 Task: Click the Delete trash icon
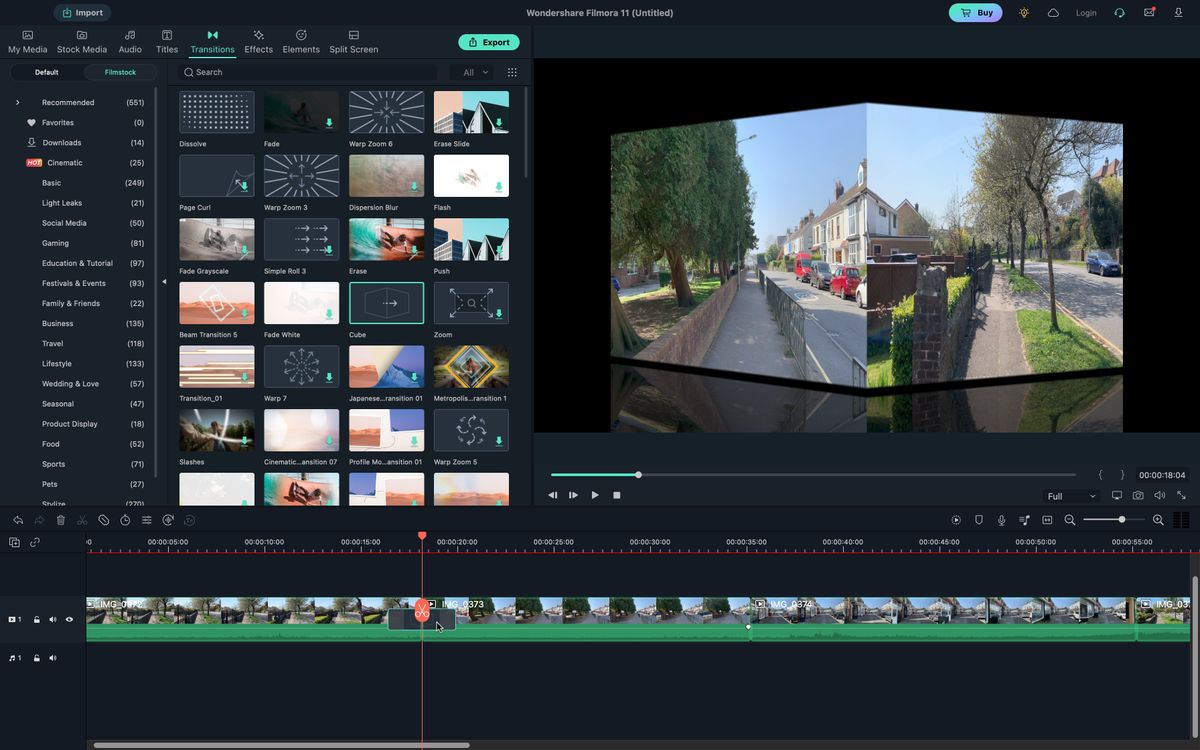pos(61,520)
